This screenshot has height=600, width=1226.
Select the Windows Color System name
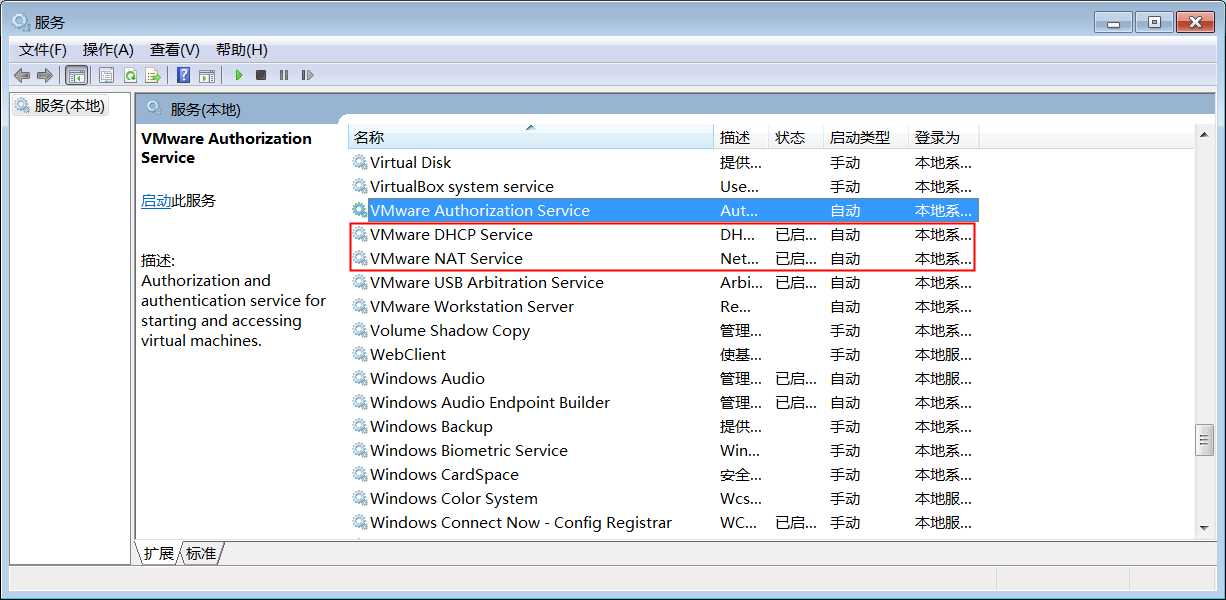(x=454, y=498)
